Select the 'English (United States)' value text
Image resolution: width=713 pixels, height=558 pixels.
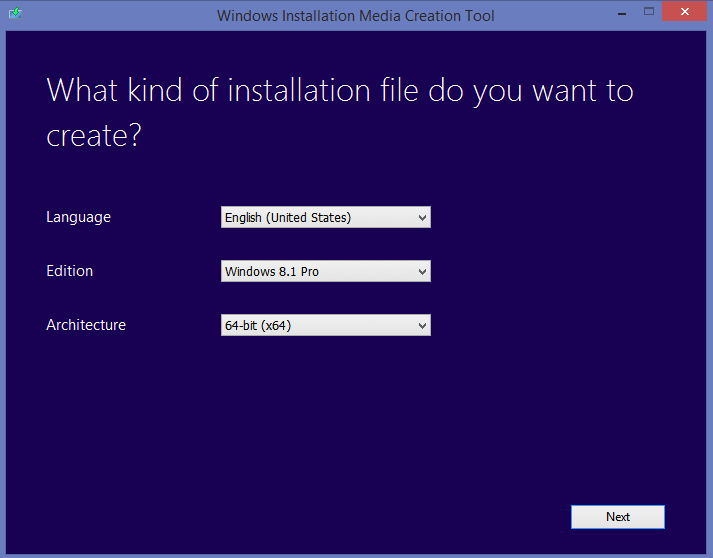pos(288,217)
